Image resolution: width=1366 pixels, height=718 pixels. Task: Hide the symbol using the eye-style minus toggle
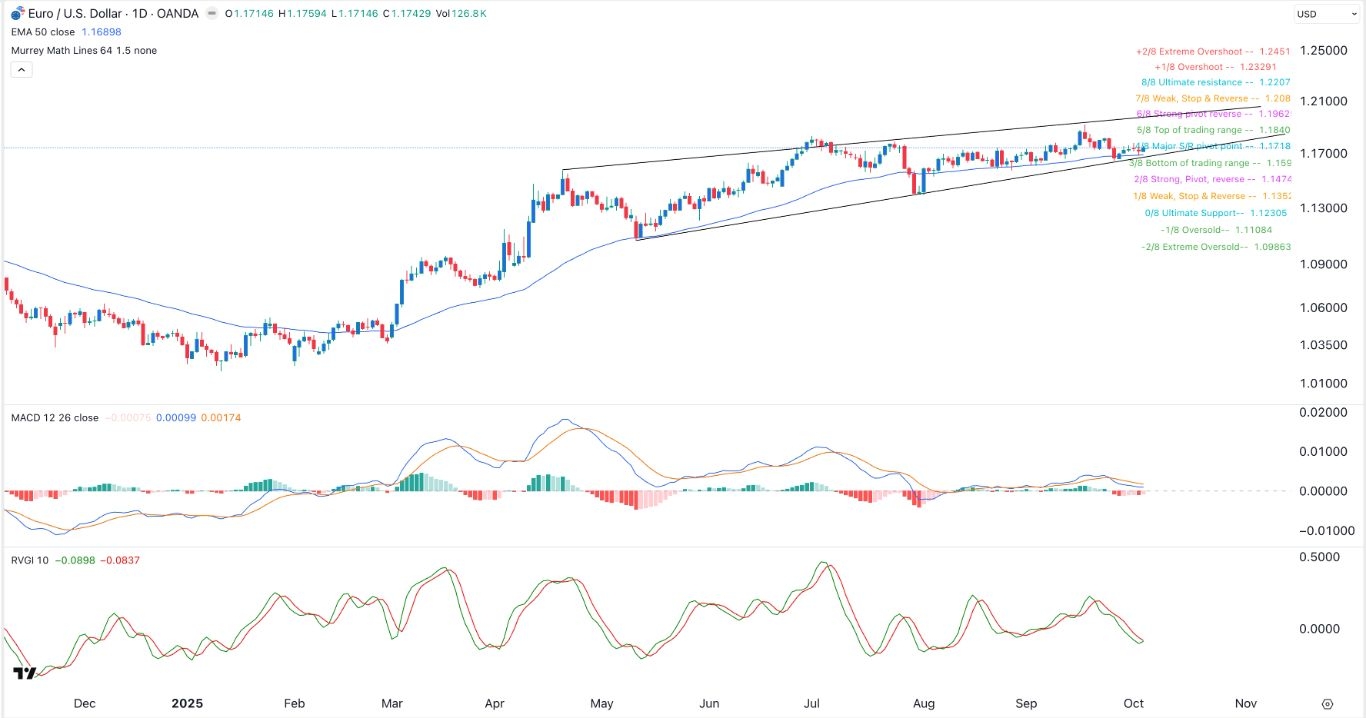pyautogui.click(x=212, y=14)
